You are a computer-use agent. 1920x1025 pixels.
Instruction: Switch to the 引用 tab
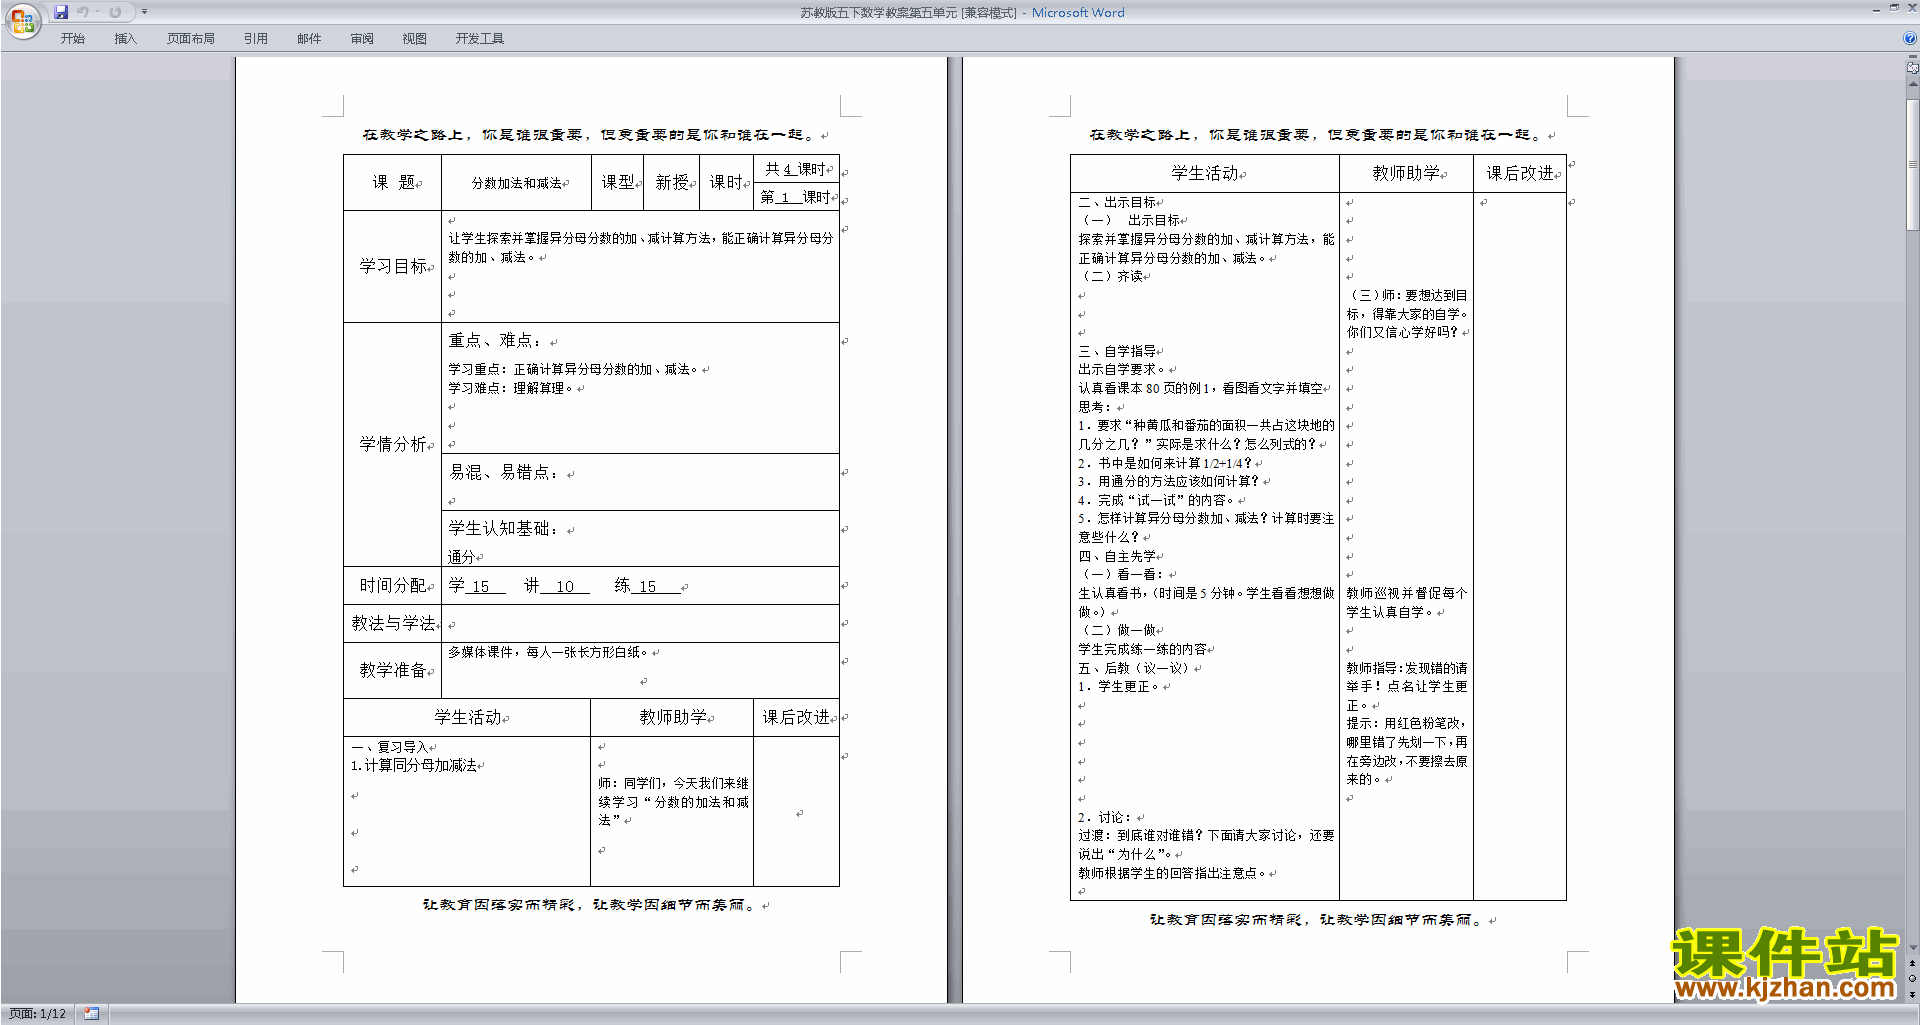pos(256,39)
